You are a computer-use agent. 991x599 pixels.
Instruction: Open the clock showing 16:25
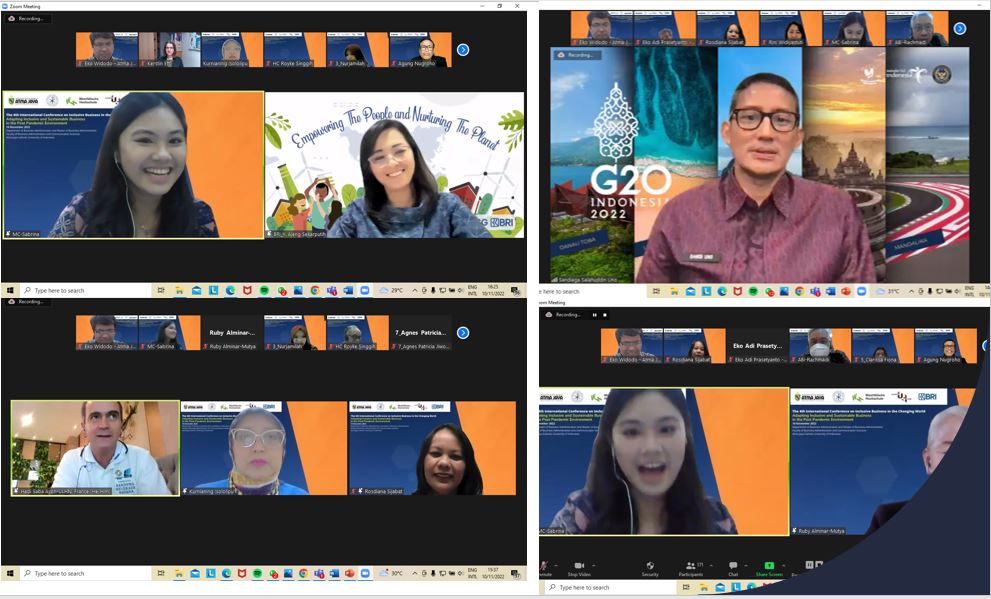click(493, 291)
